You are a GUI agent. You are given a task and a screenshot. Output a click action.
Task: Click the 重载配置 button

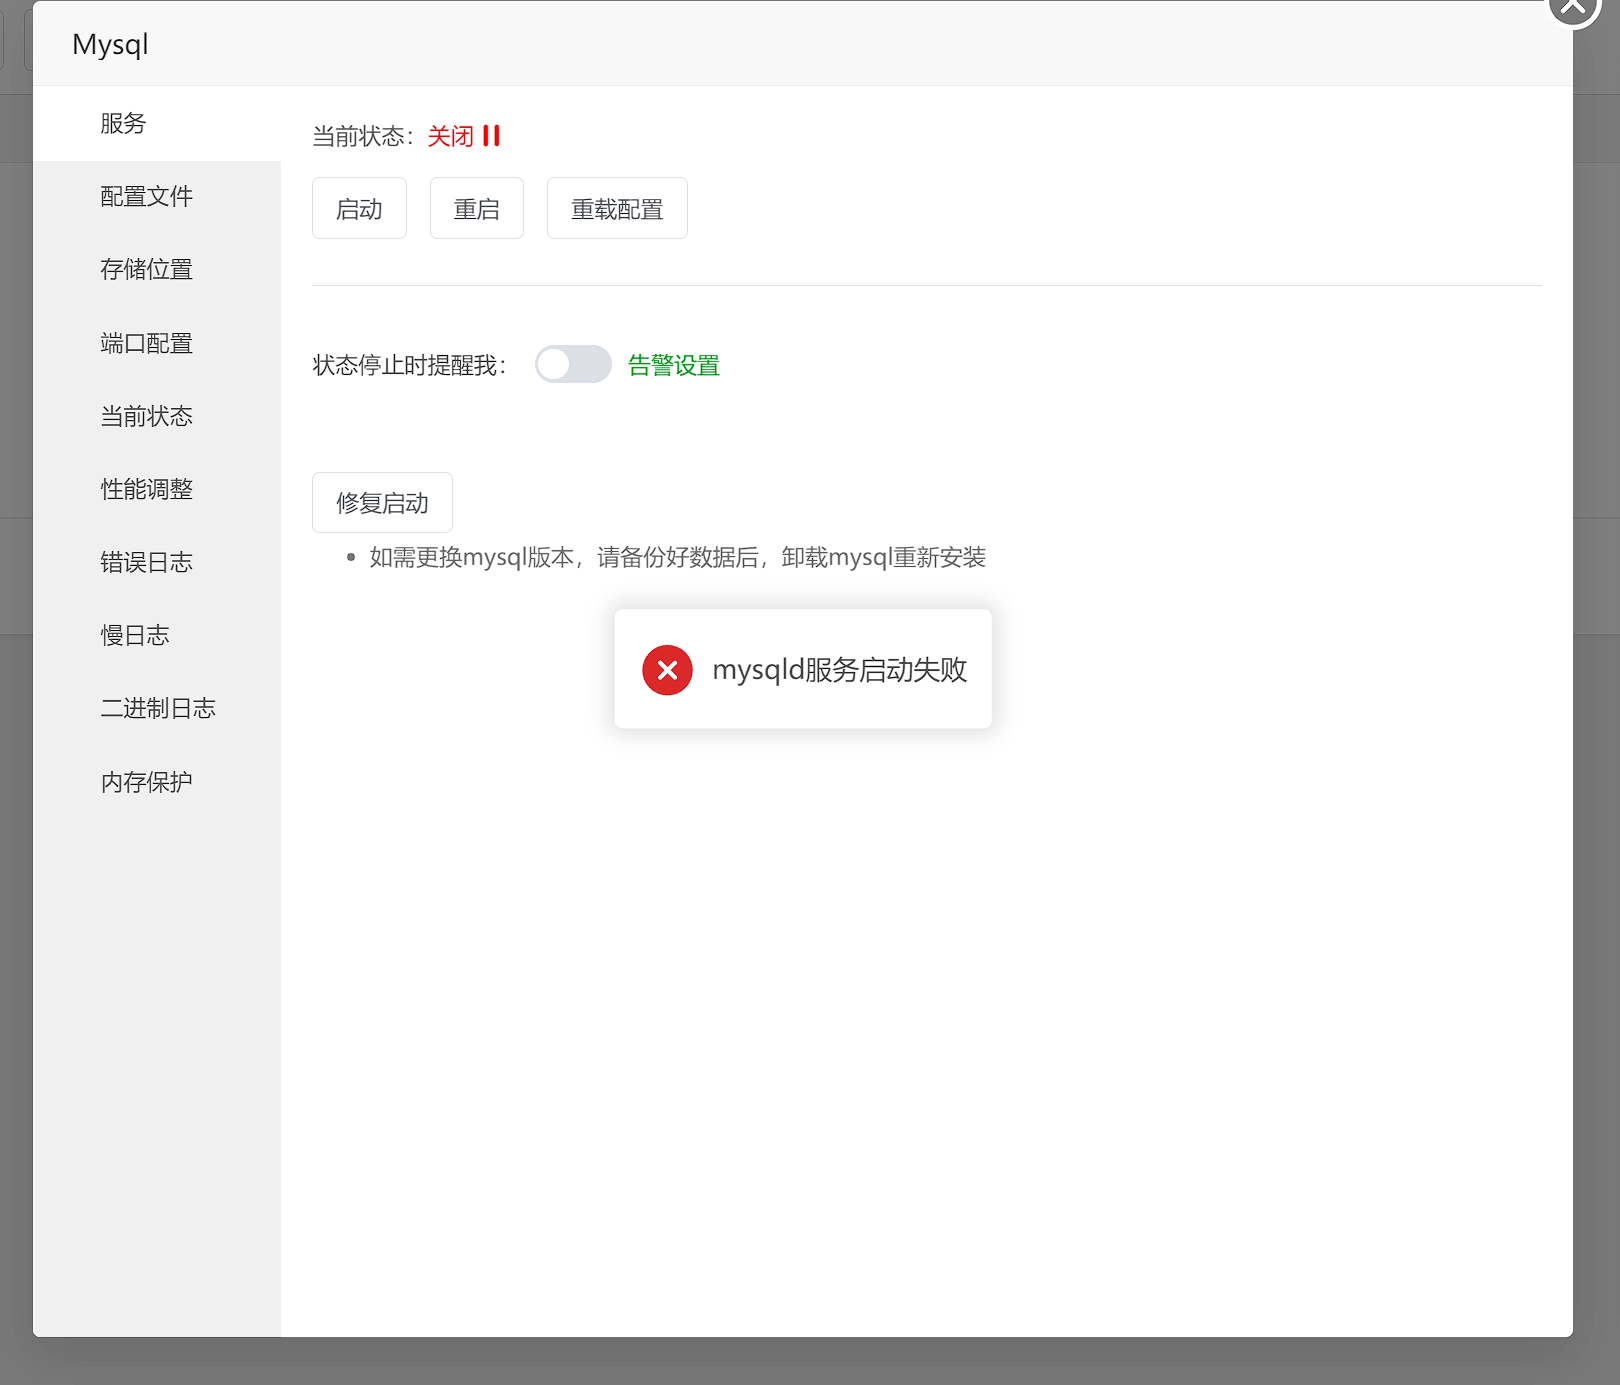(x=617, y=208)
